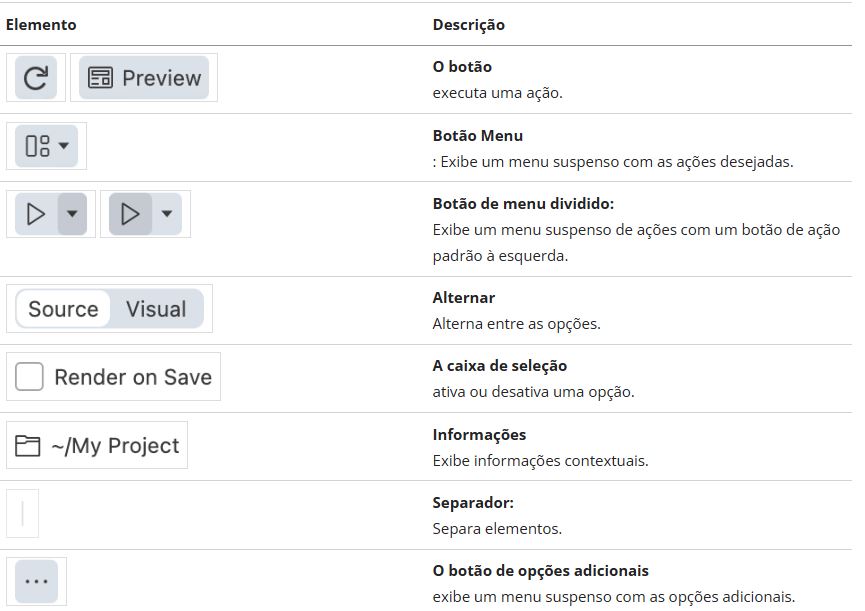Open the three-dots more options button
Screen dimensions: 865x611
point(36,581)
